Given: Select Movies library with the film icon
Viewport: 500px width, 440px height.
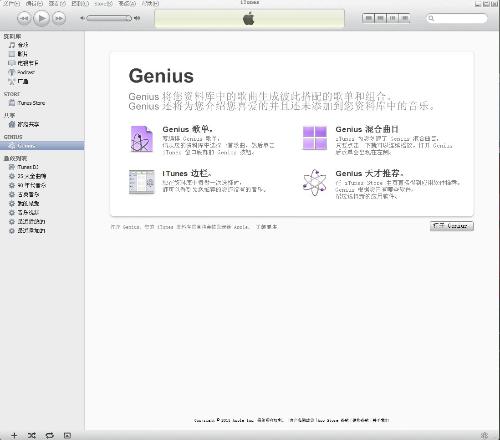Looking at the screenshot, I should [x=18, y=54].
